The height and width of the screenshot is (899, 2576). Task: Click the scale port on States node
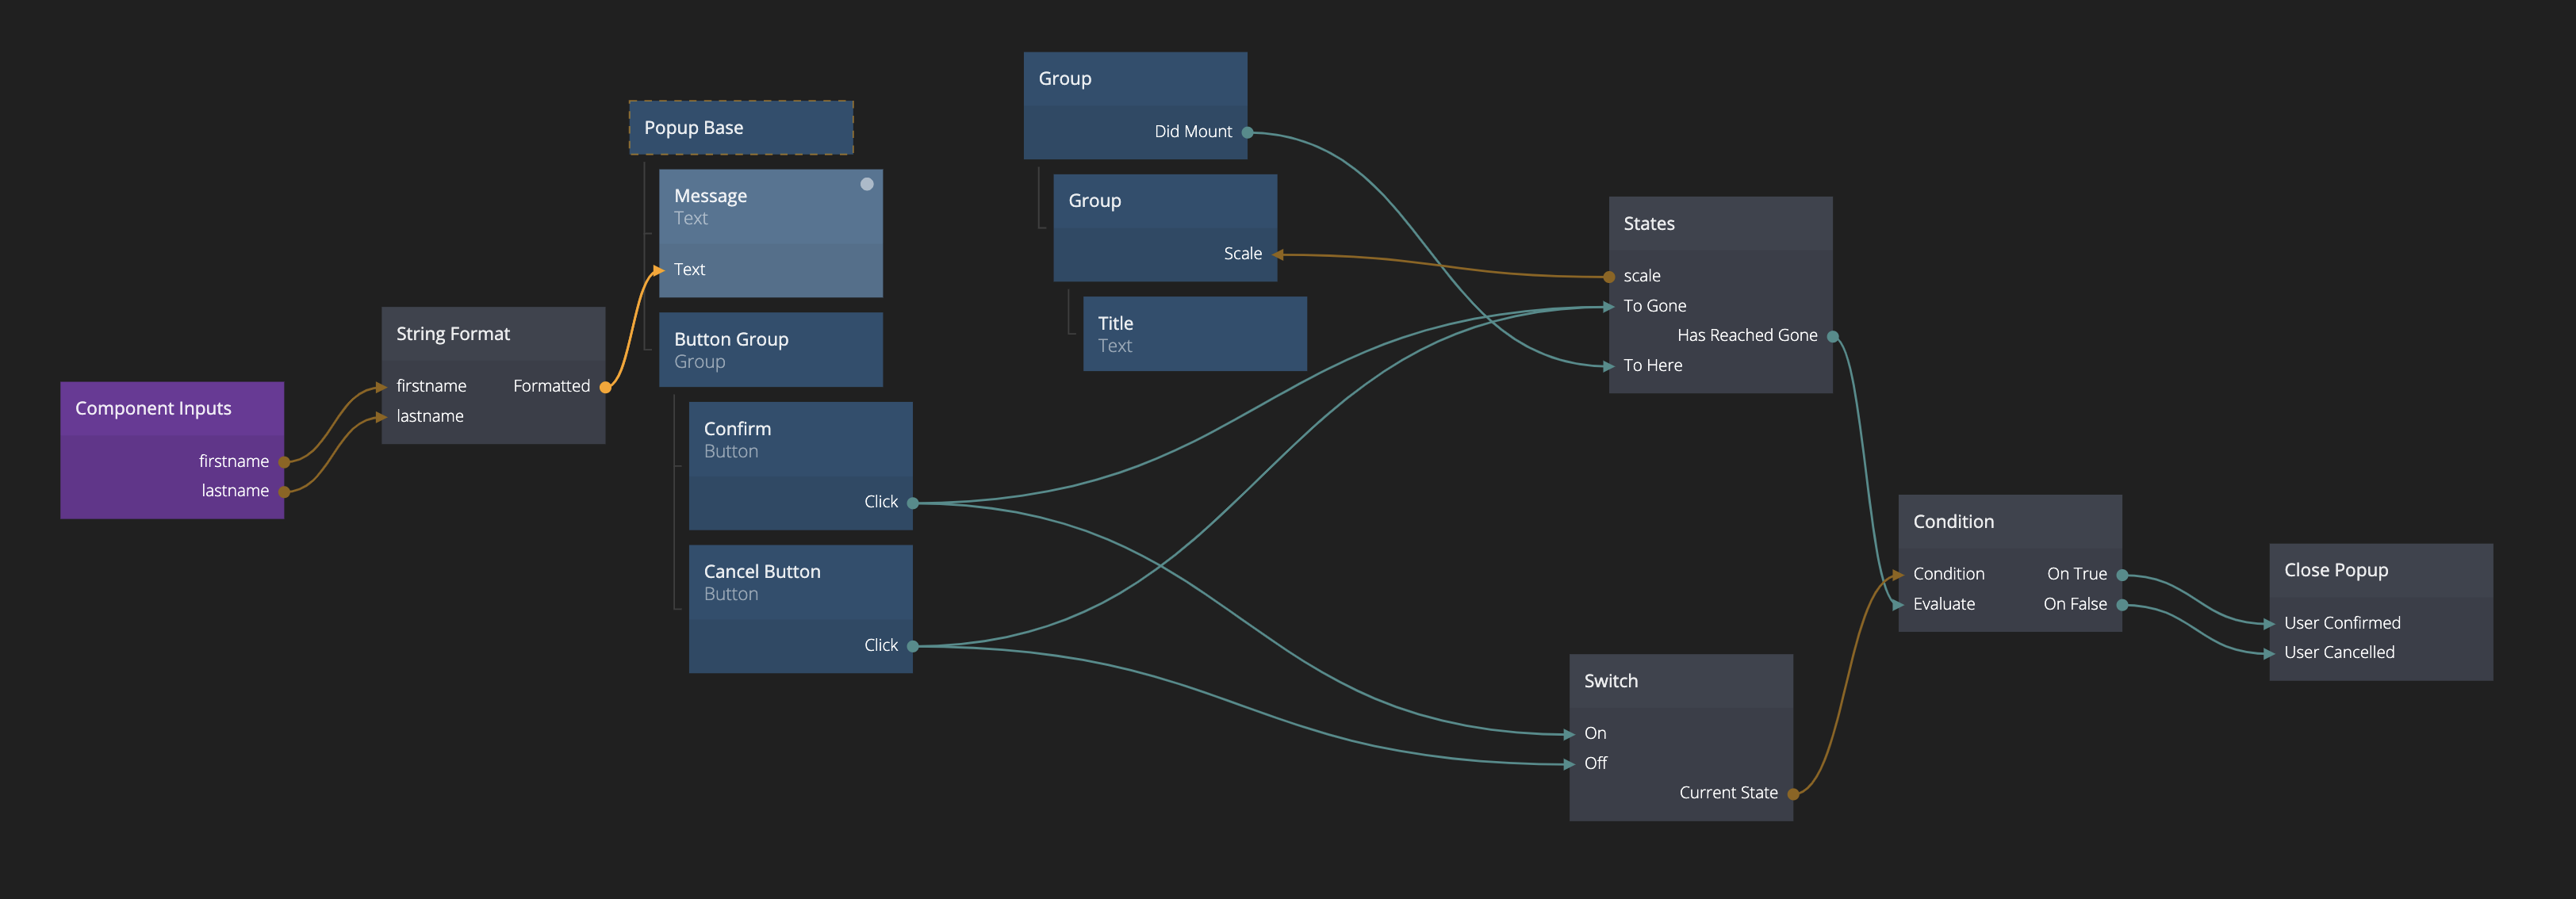(x=1609, y=277)
